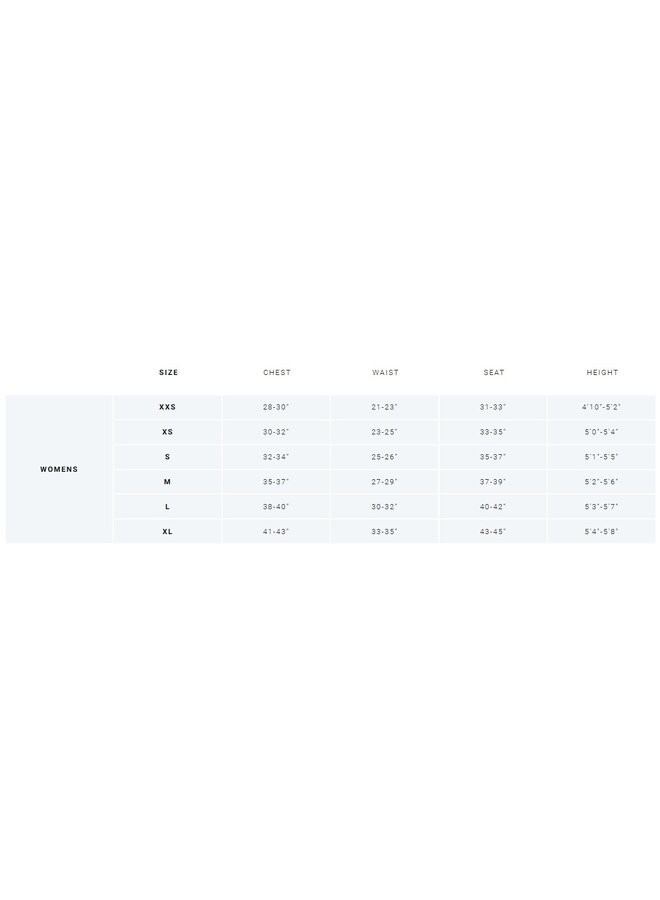This screenshot has height=900, width=660.
Task: Click the XS size row label
Action: (x=168, y=432)
